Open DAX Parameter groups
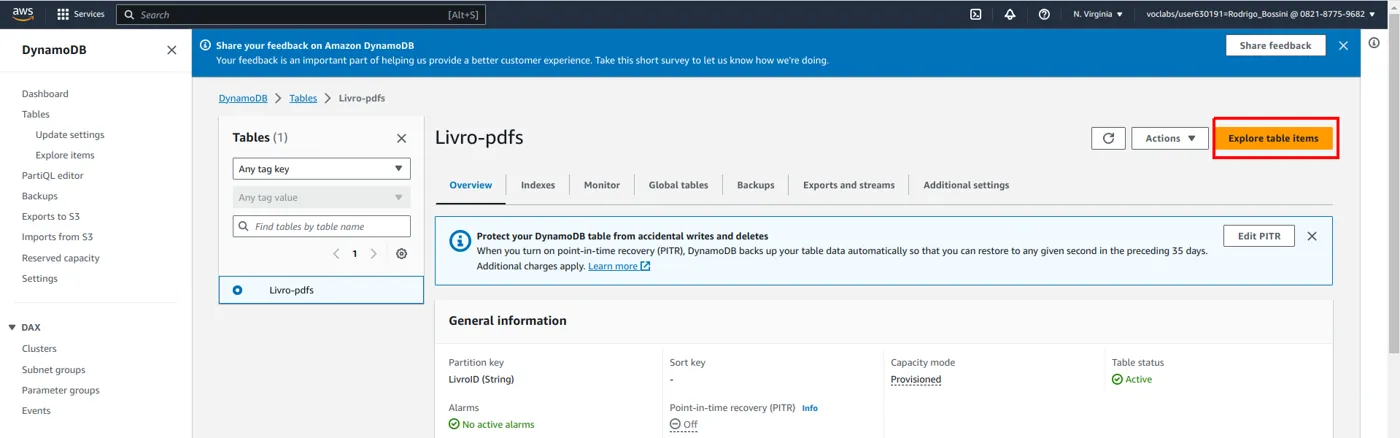1400x438 pixels. tap(61, 390)
